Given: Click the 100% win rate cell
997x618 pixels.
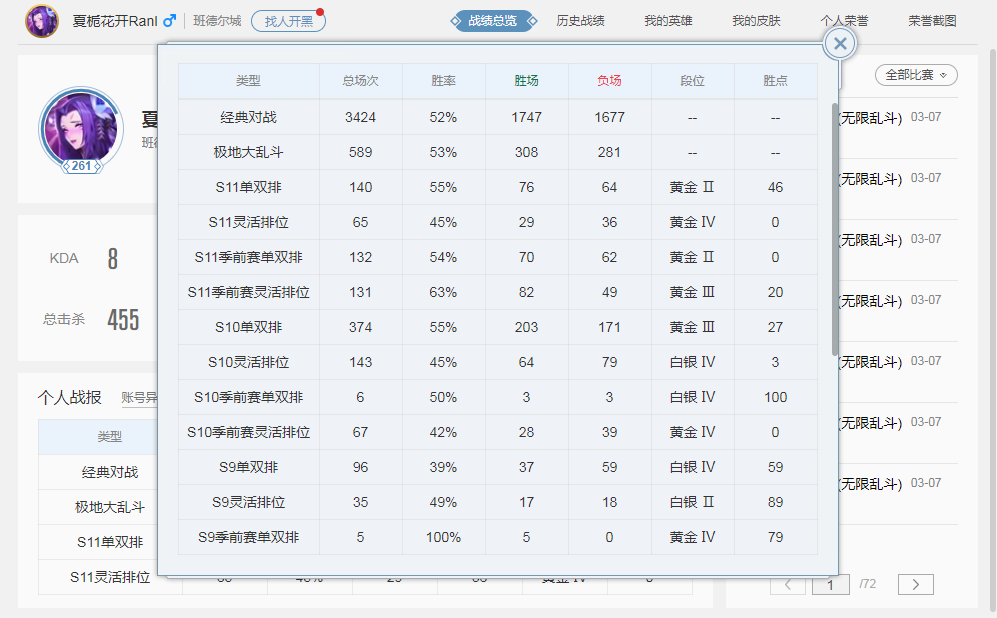Looking at the screenshot, I should pyautogui.click(x=443, y=537).
